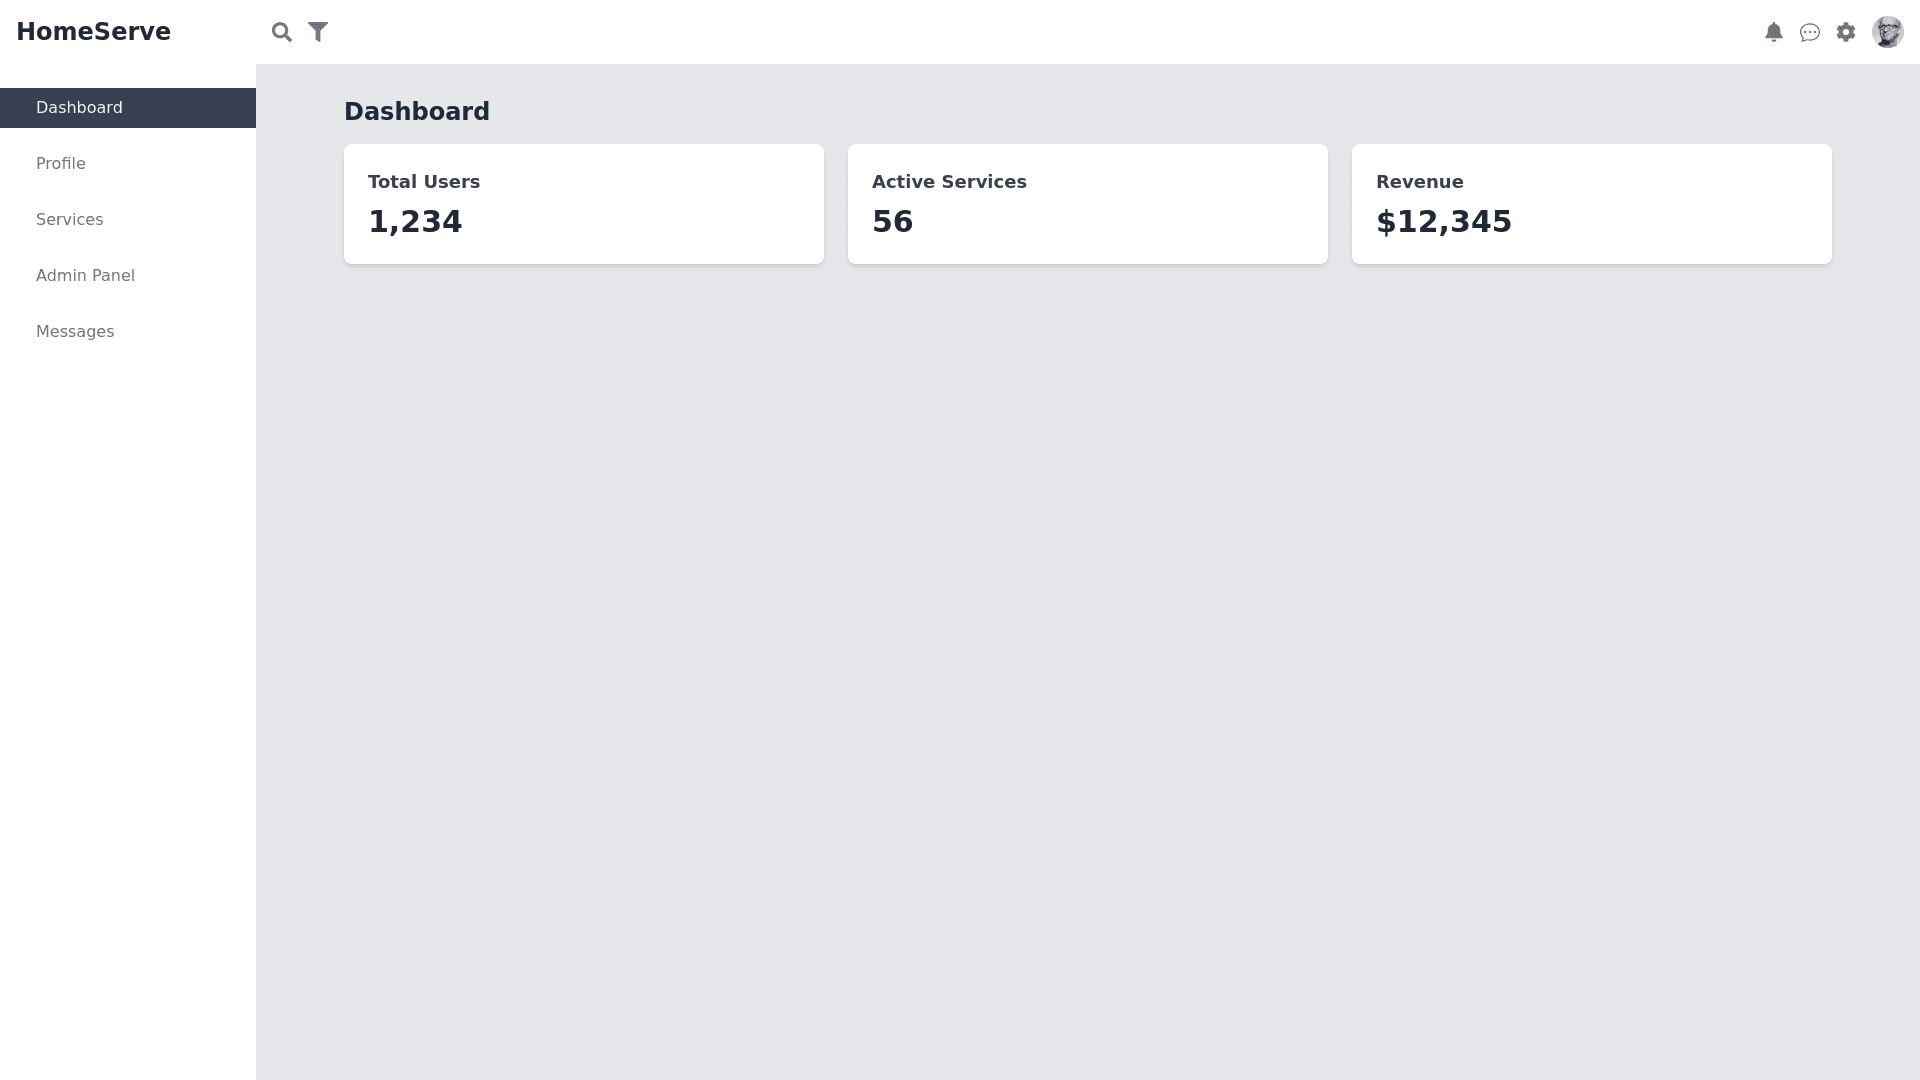
Task: Navigate to Admin Panel in sidebar
Action: click(x=85, y=276)
